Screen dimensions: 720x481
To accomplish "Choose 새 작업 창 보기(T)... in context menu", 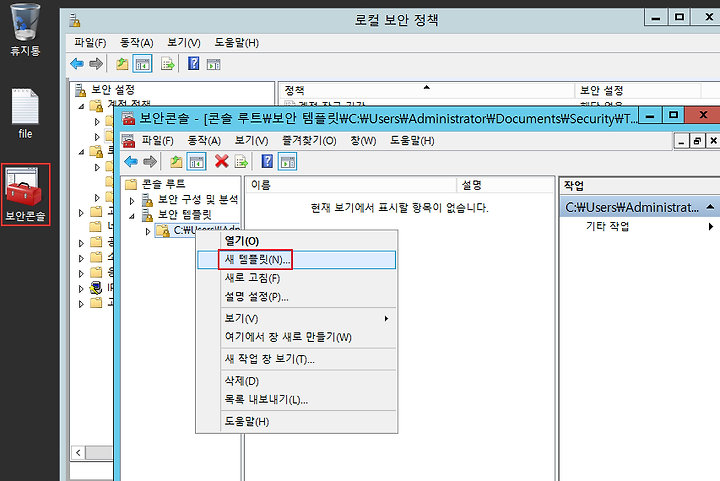I will coord(297,359).
